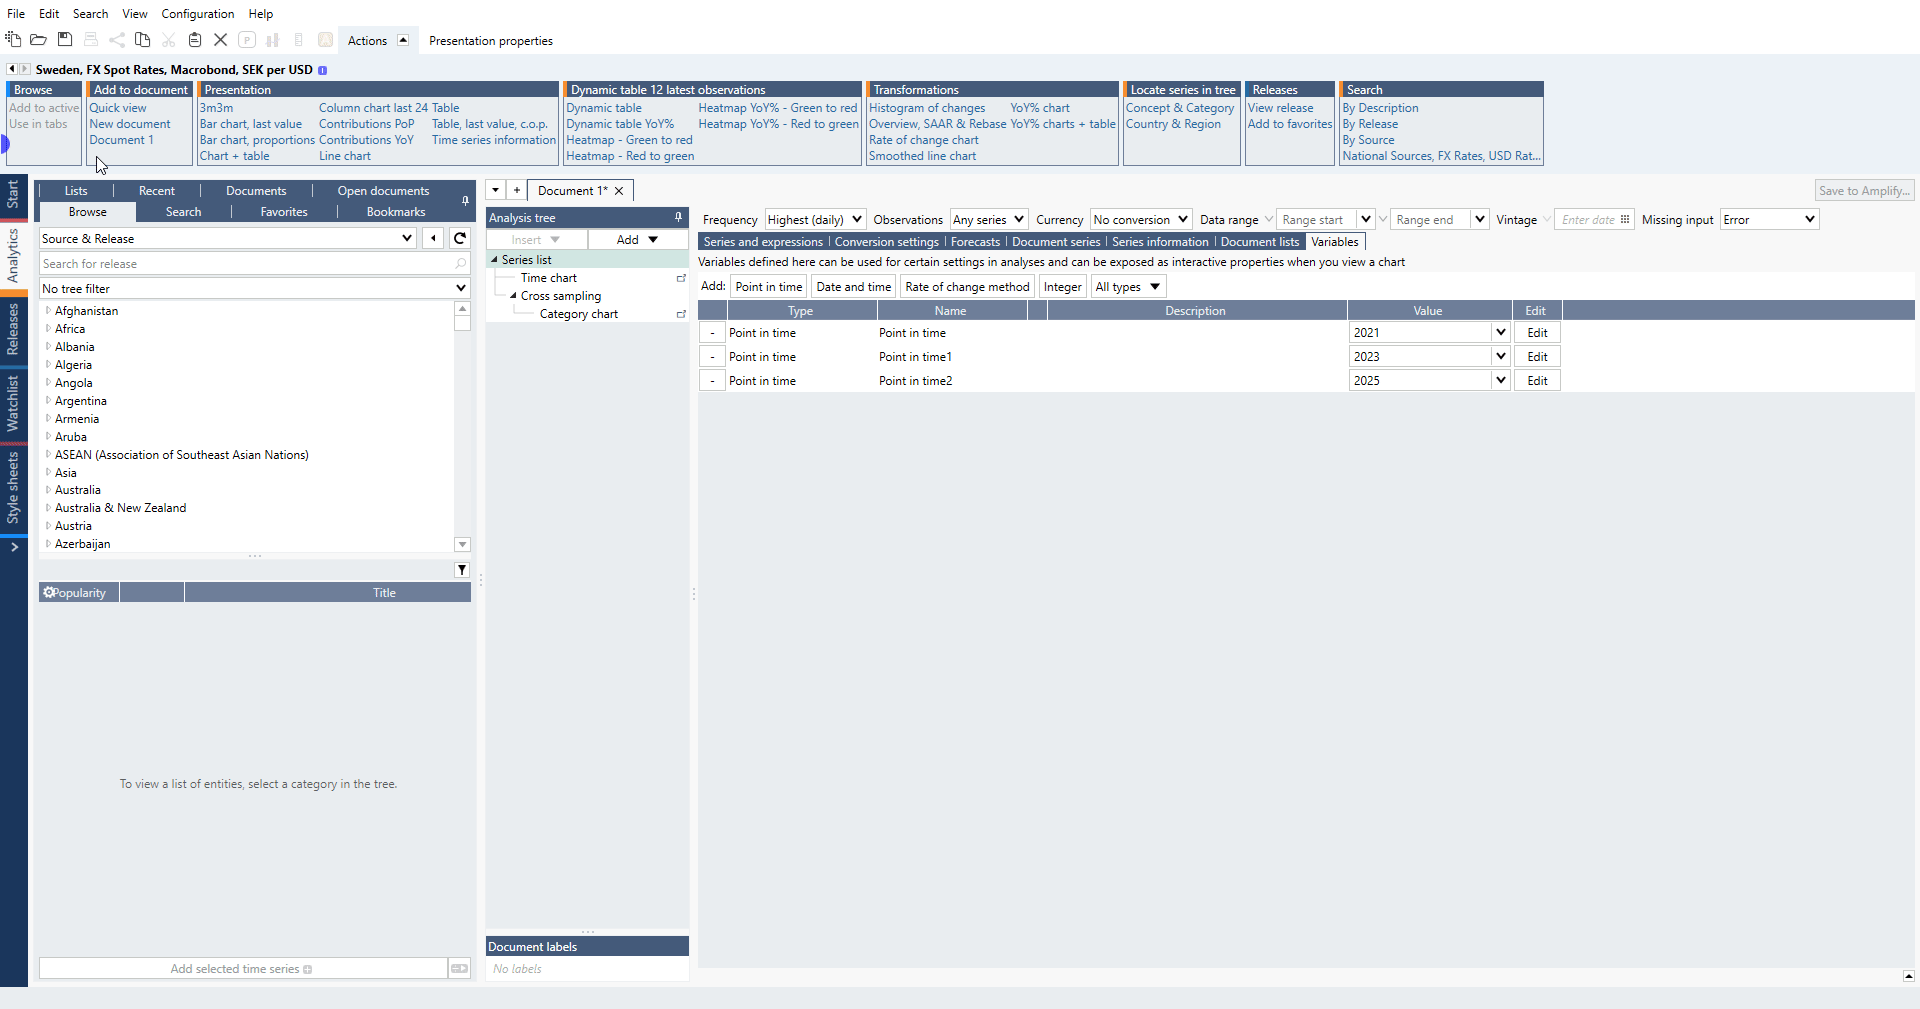The image size is (1920, 1009).
Task: Click the filter funnel icon above Popularity
Action: (x=462, y=570)
